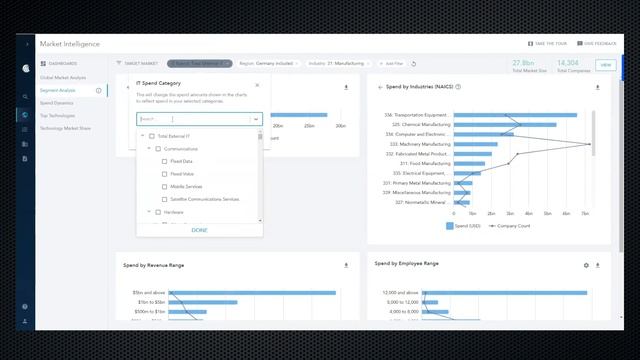
Task: Open Technology Market Share dashboard
Action: 65,128
